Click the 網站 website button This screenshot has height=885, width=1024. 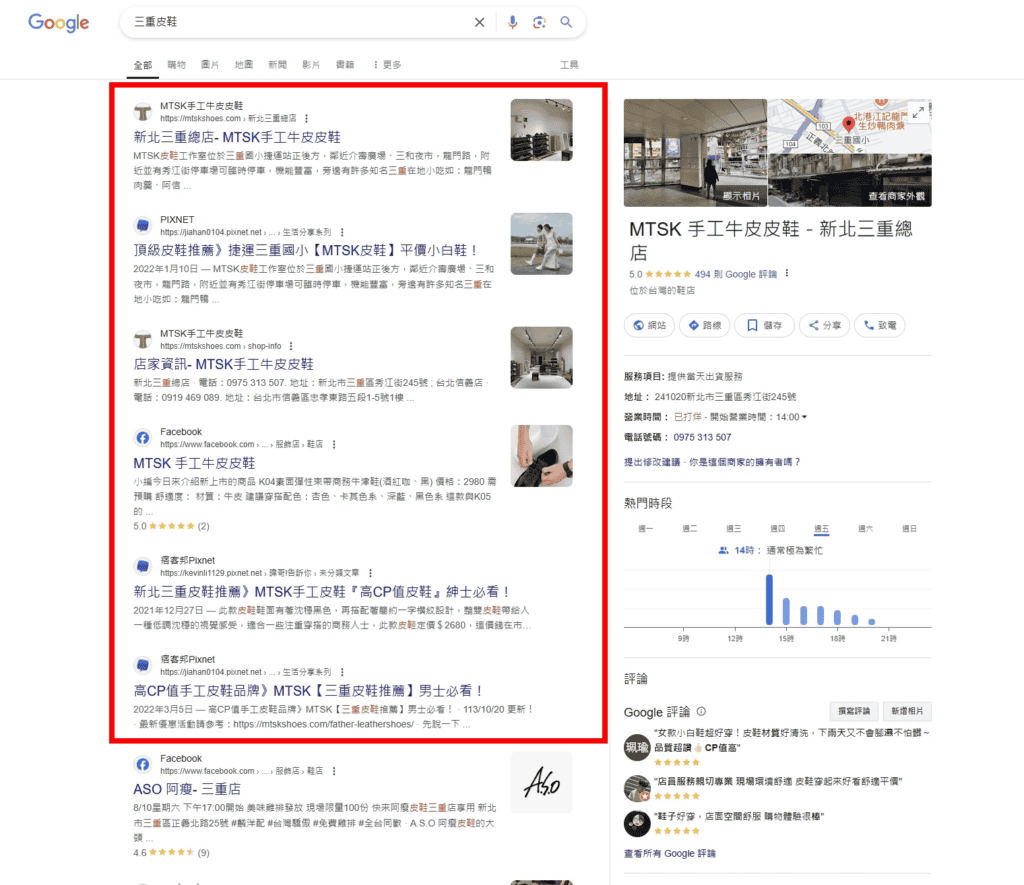[650, 325]
